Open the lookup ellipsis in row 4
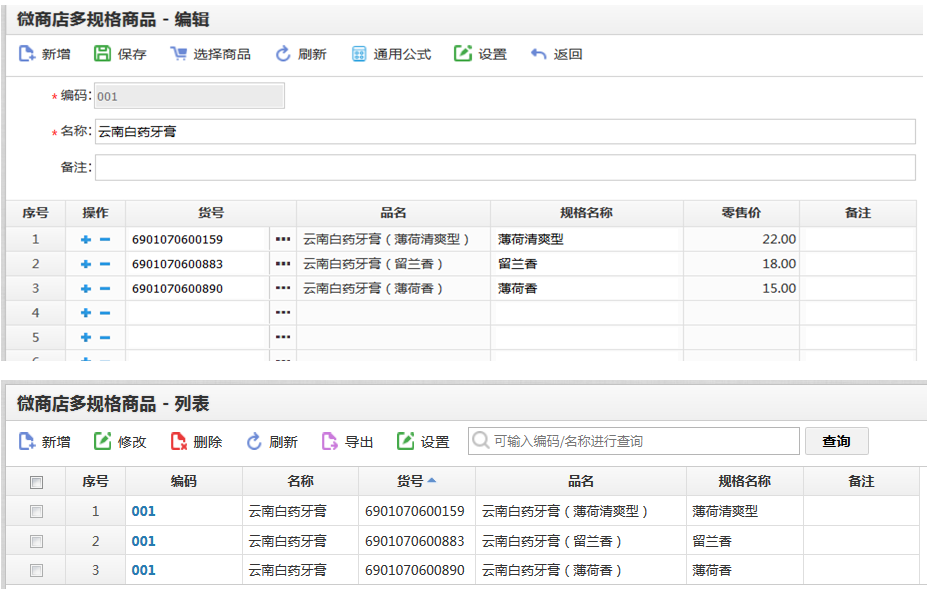 pos(283,313)
